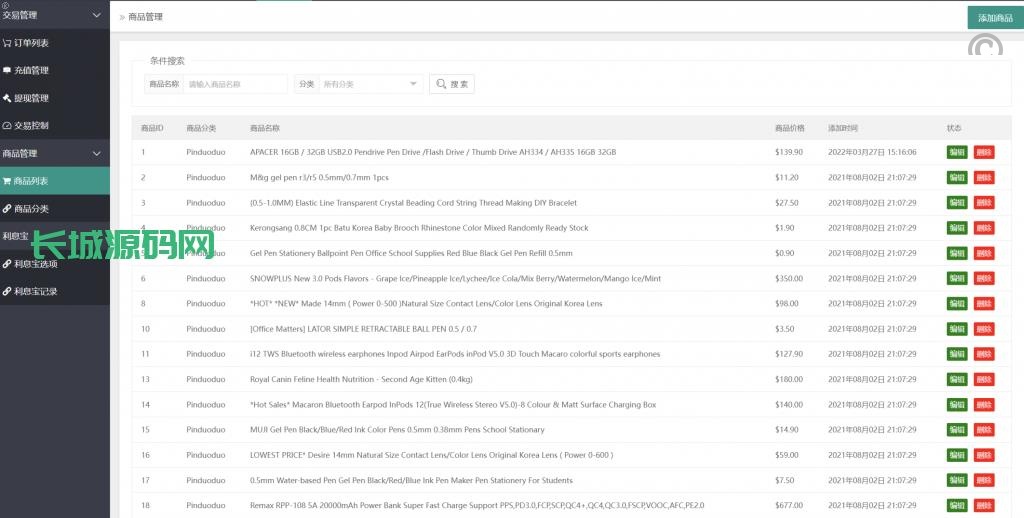This screenshot has height=518, width=1024.
Task: Open the 分类 所有分类 dropdown
Action: point(371,84)
